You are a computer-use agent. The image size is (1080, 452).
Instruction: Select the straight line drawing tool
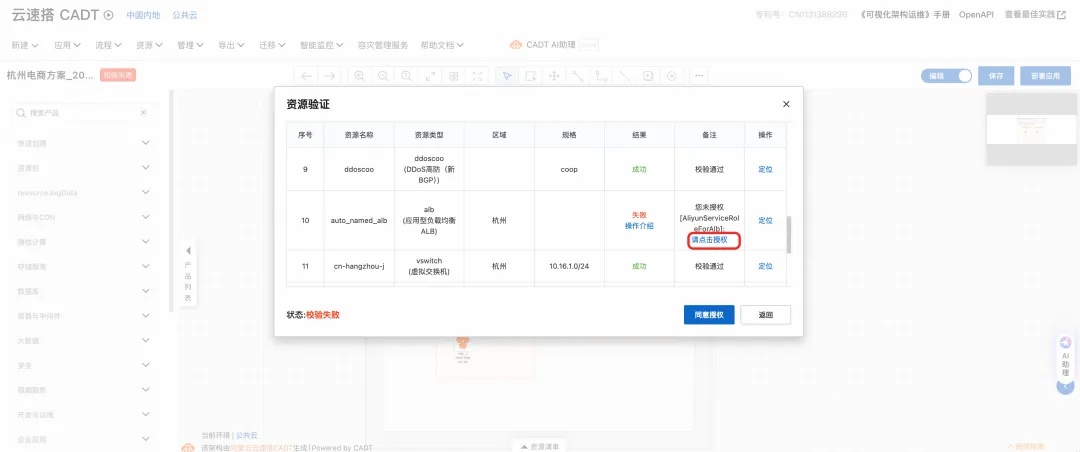pos(624,76)
